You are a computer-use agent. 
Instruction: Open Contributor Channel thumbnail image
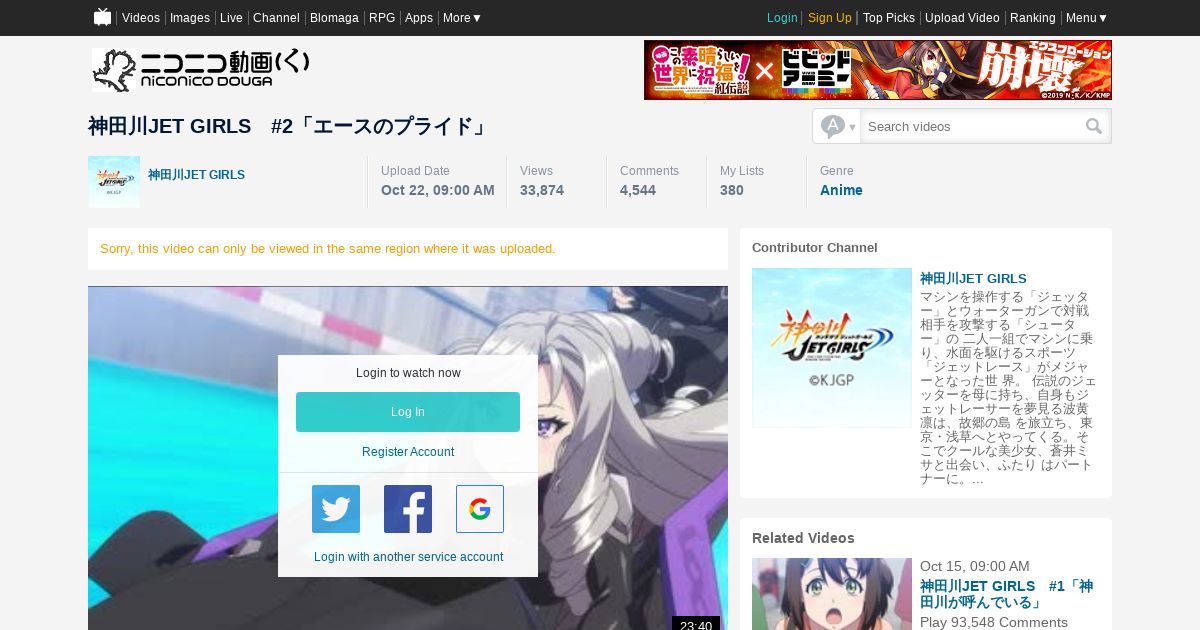pos(832,348)
